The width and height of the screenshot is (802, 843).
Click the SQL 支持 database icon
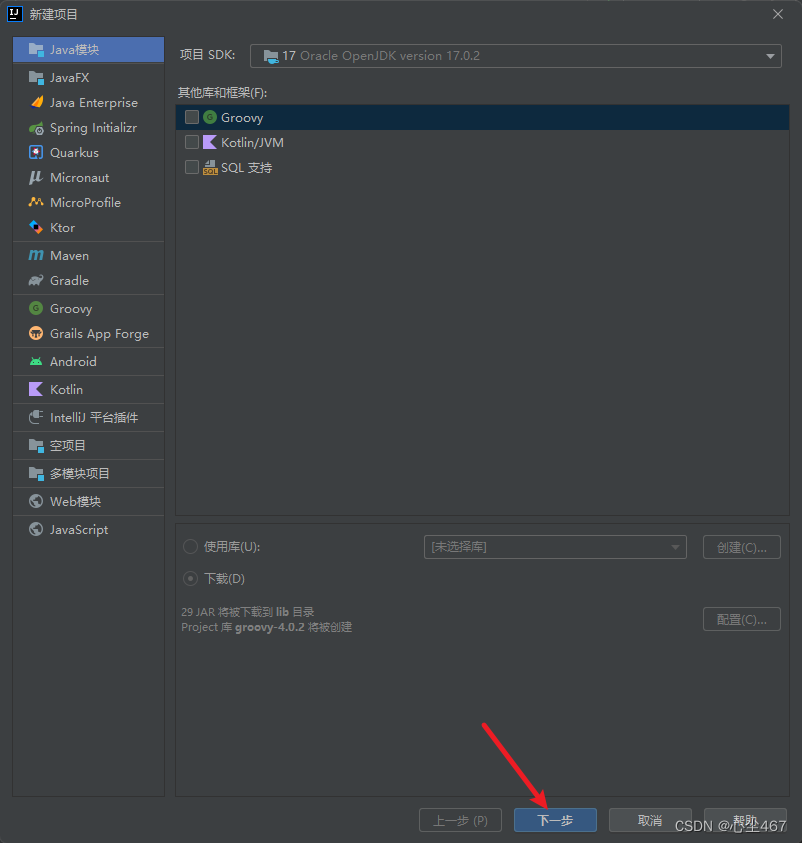pos(210,168)
